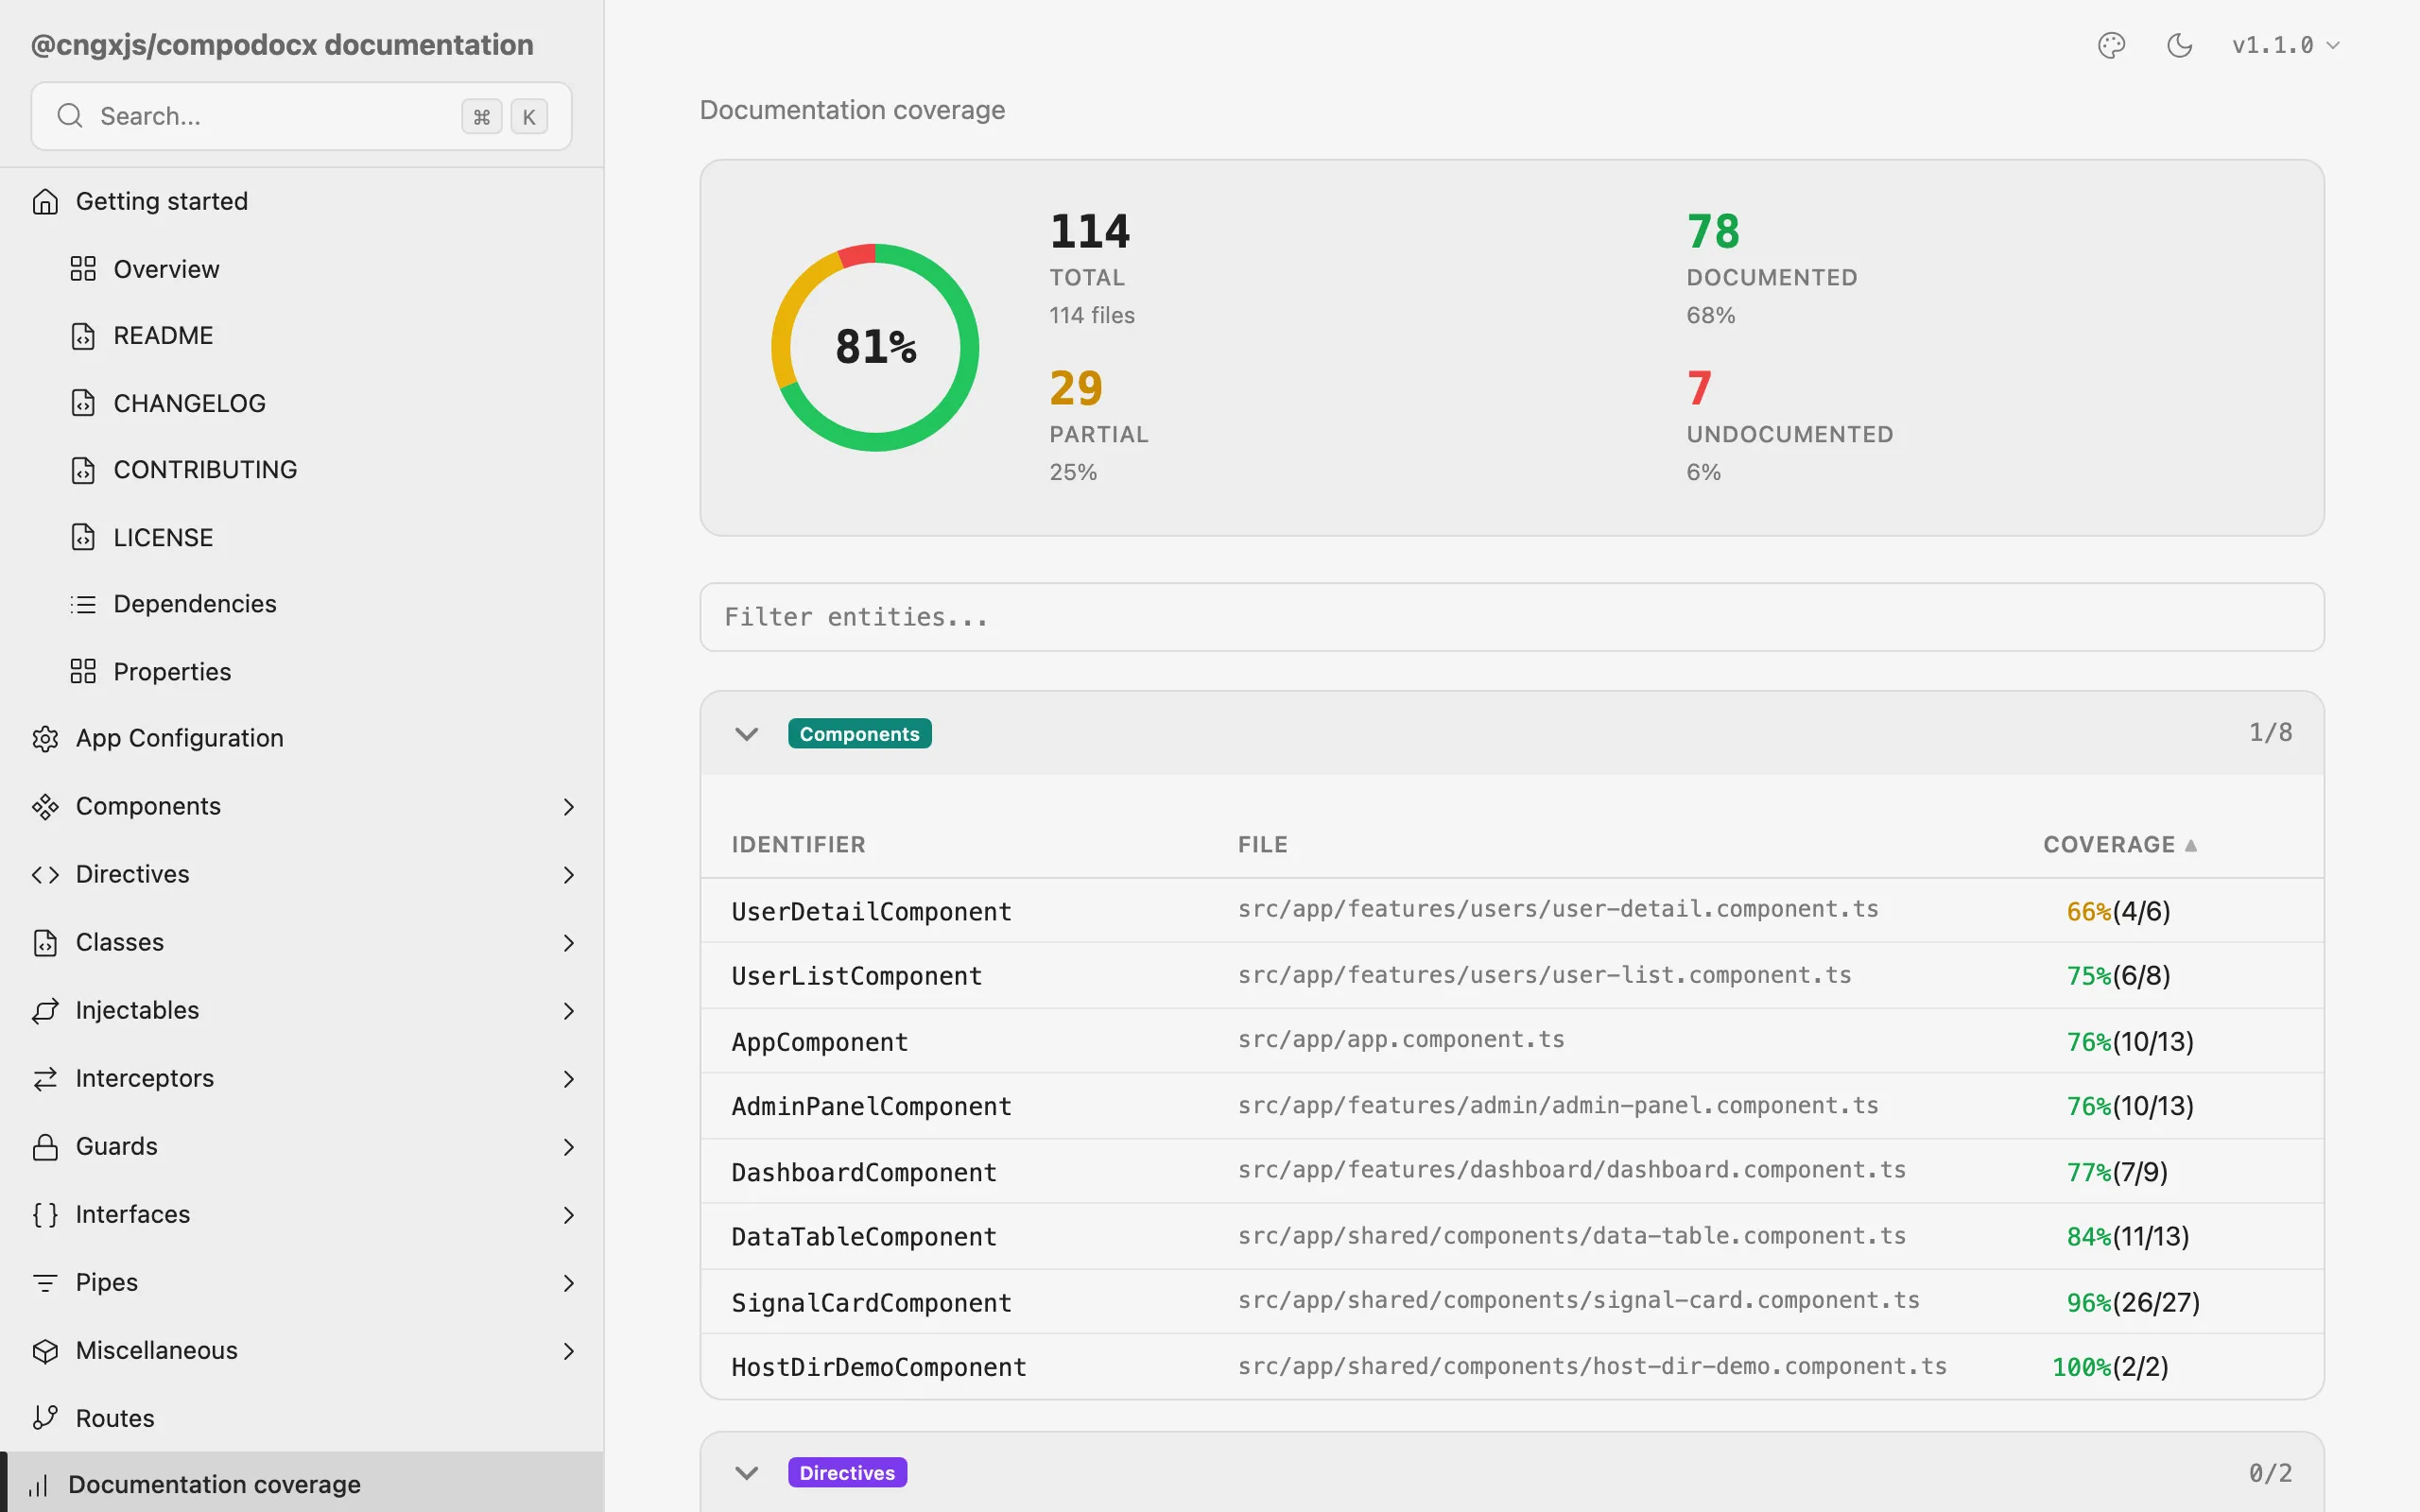Click the purple Directives badge

click(x=847, y=1473)
